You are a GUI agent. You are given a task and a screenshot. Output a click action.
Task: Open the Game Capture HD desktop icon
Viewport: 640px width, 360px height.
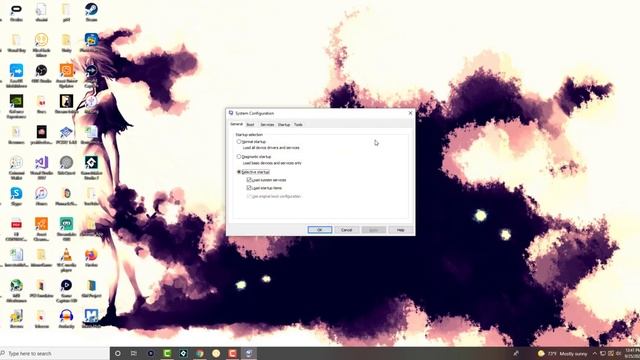(66, 291)
